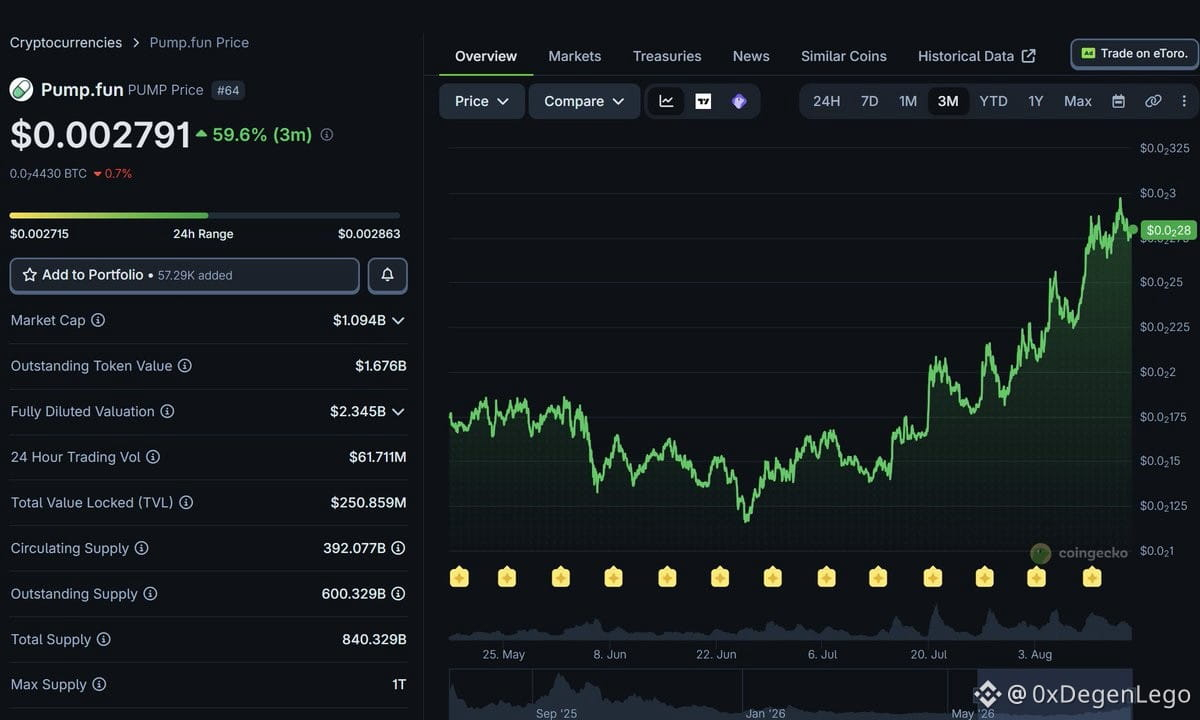Go to the Cryptocurrencies breadcrumb link
Screen dimensions: 1200x720
point(66,42)
